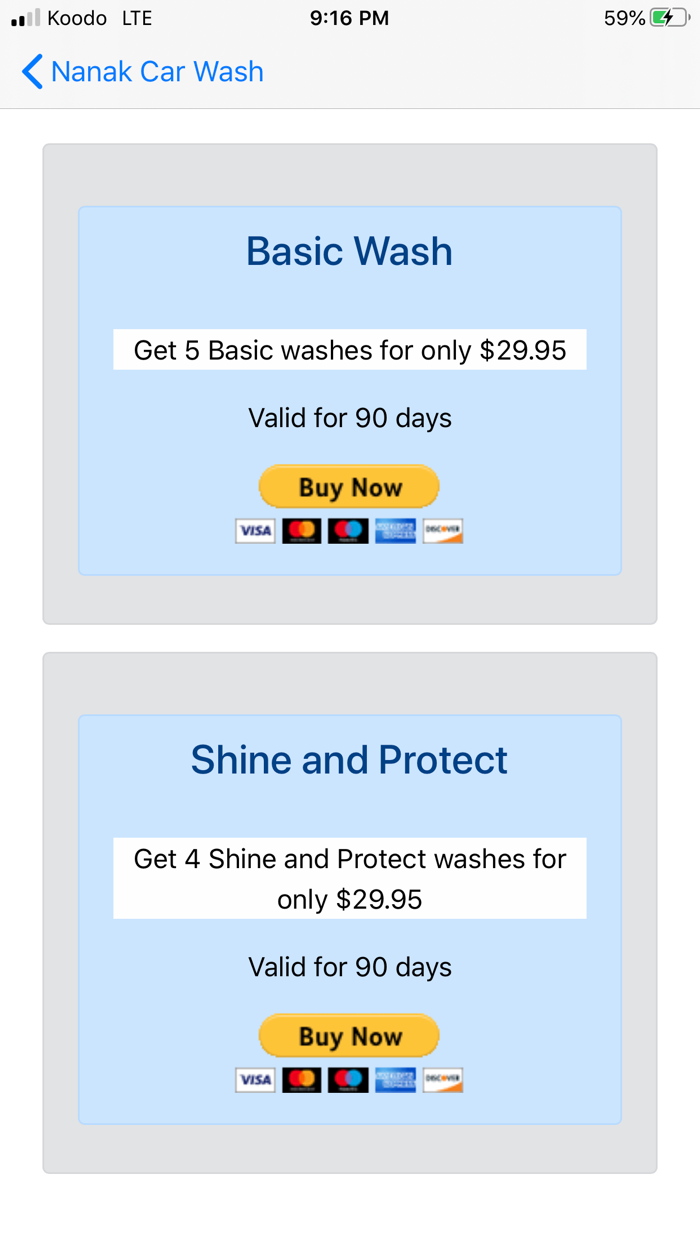
Task: Click American Express icon under Shine and Protect
Action: coord(395,1080)
